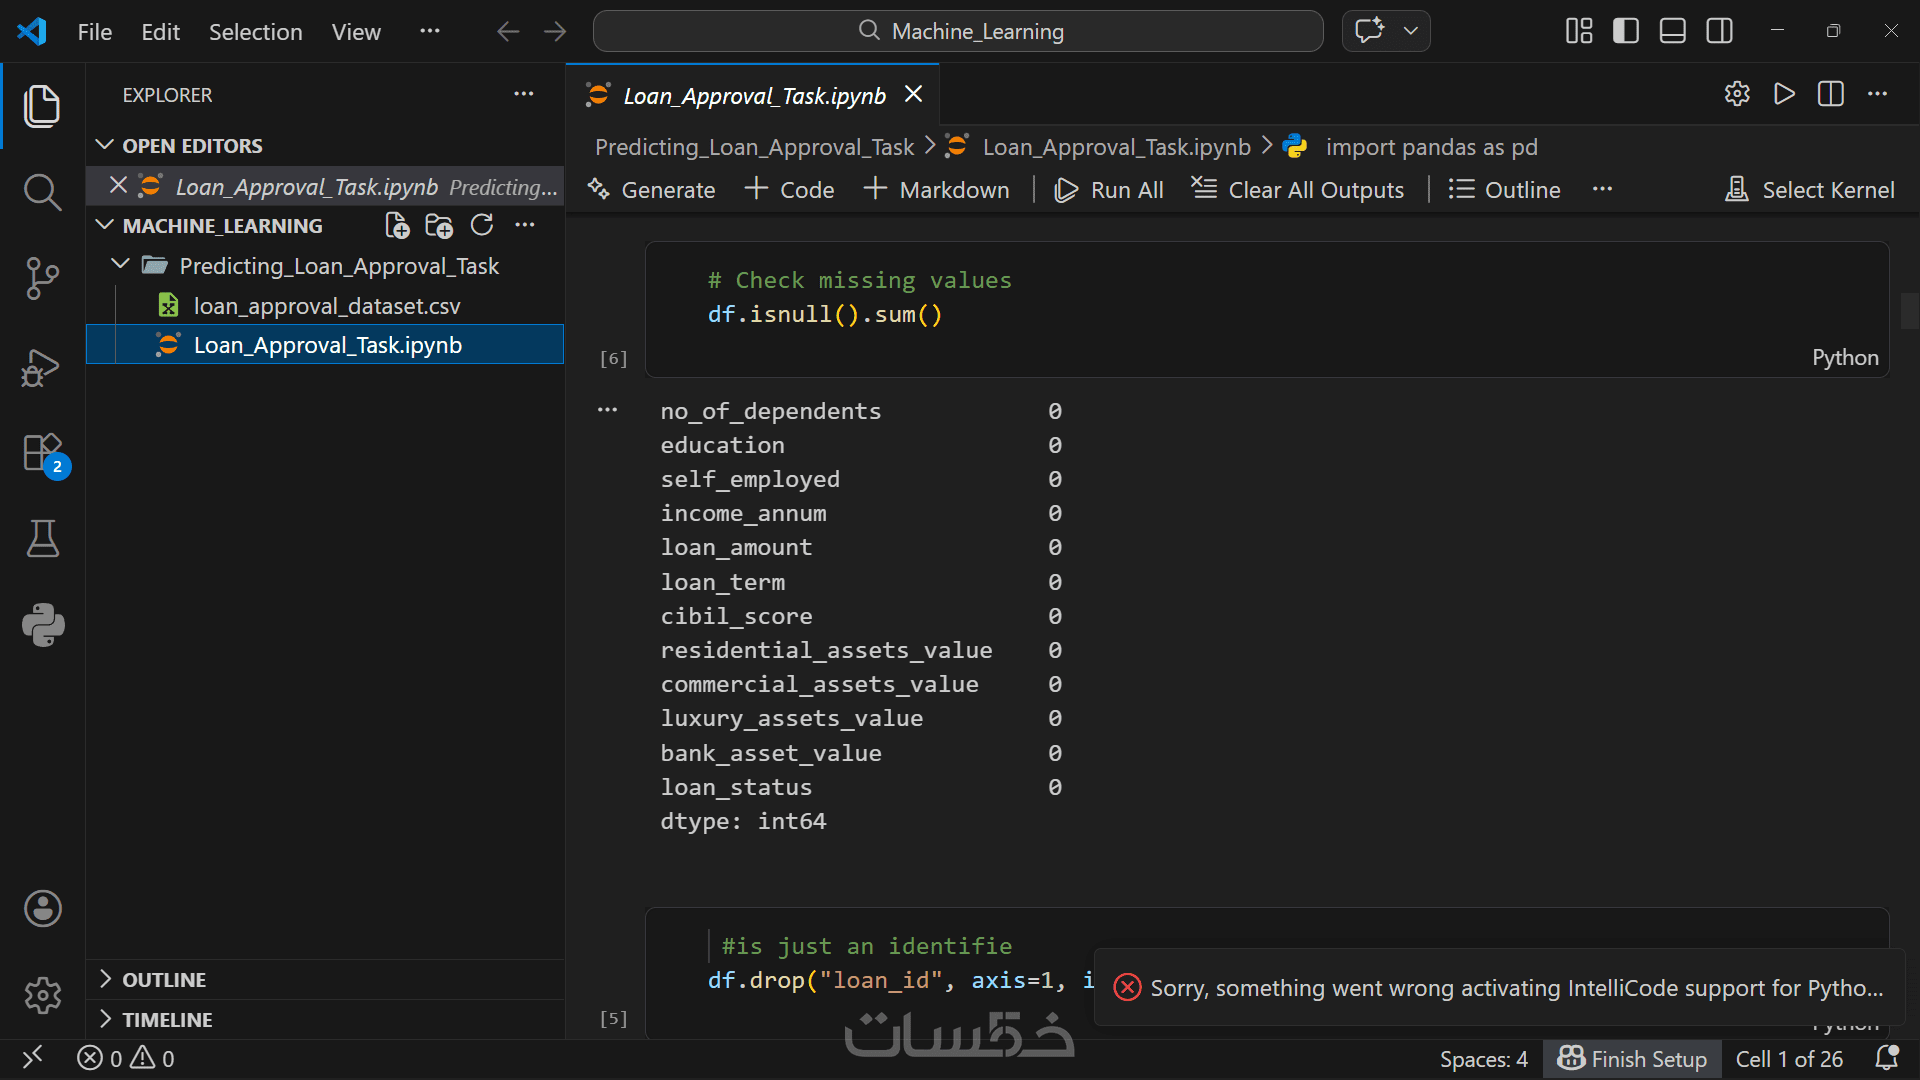The height and width of the screenshot is (1080, 1920).
Task: Open loan_approval_dataset.csv file
Action: coord(326,306)
